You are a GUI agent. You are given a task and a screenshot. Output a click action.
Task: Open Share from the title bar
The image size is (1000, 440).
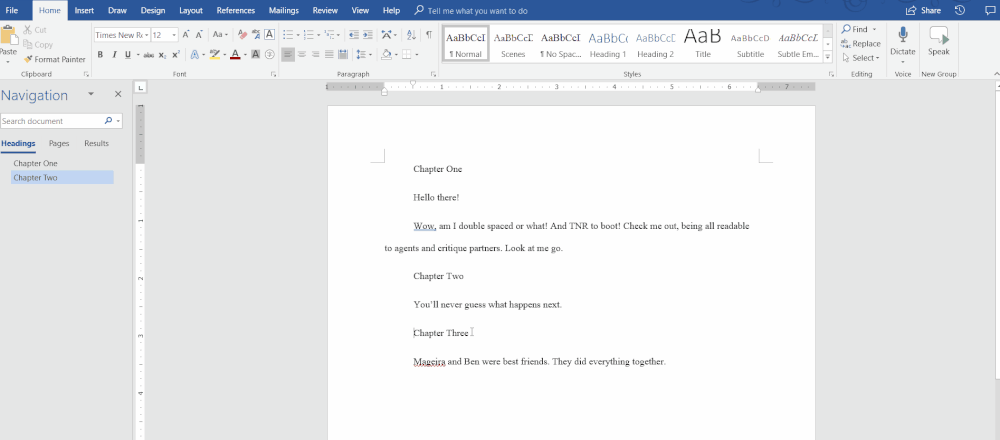923,10
